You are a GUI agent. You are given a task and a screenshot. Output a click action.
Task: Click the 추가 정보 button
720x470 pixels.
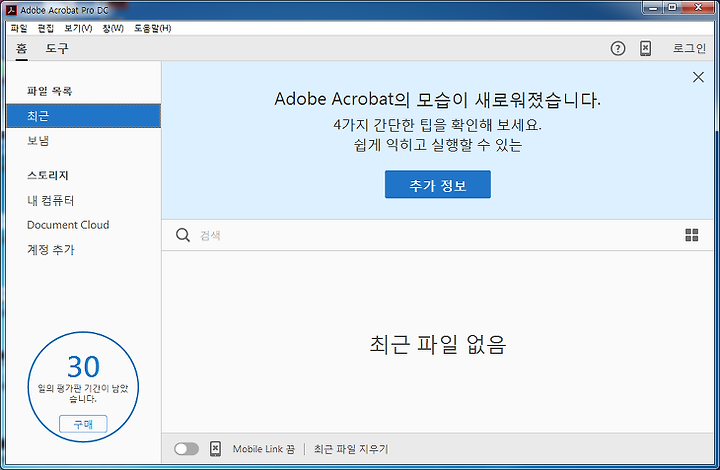click(x=438, y=185)
